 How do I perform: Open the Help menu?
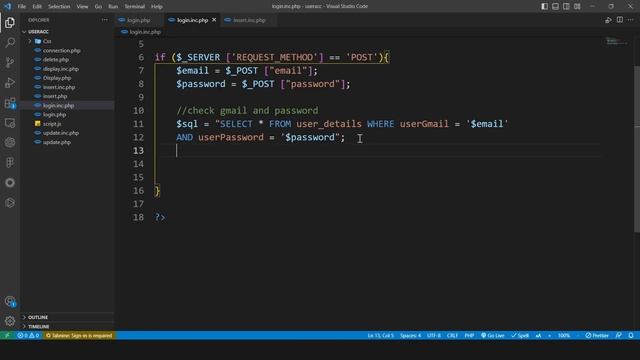157,7
